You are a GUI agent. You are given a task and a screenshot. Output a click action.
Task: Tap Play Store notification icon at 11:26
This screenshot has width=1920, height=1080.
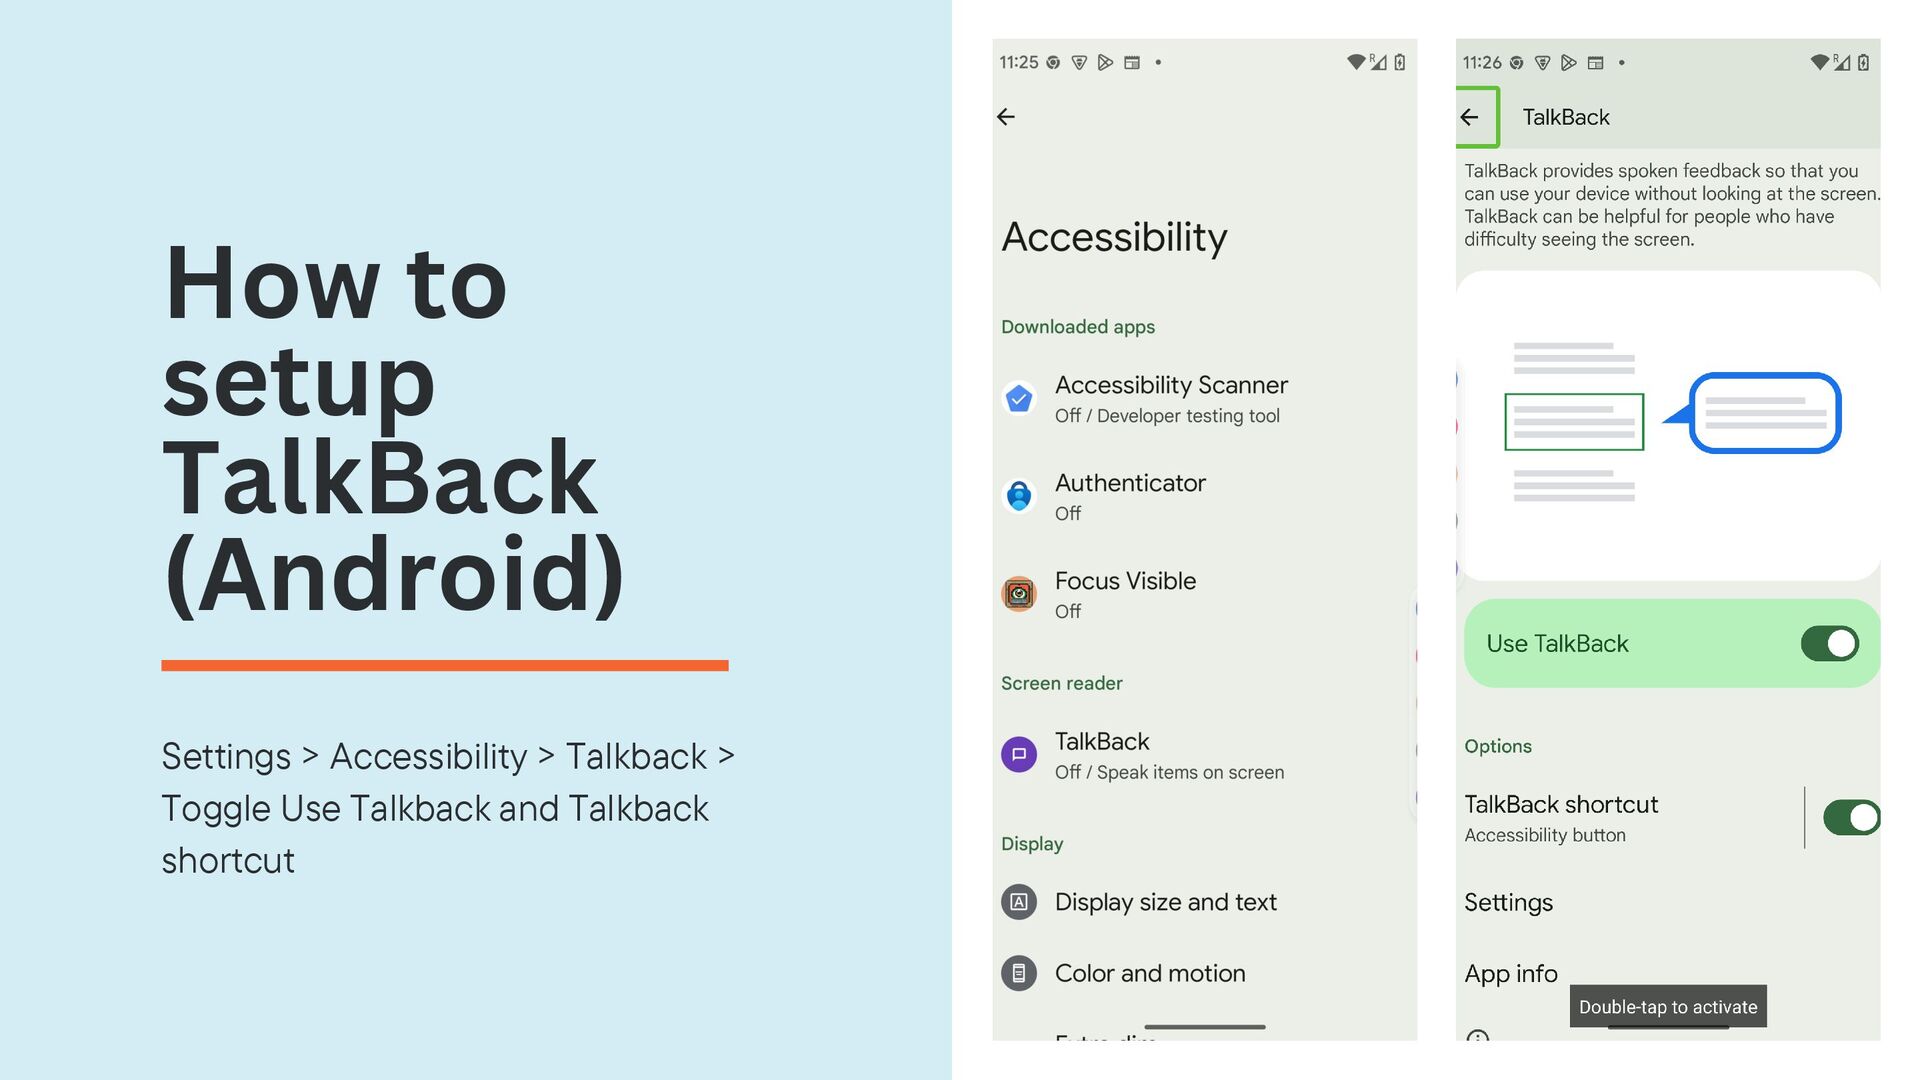(1569, 62)
